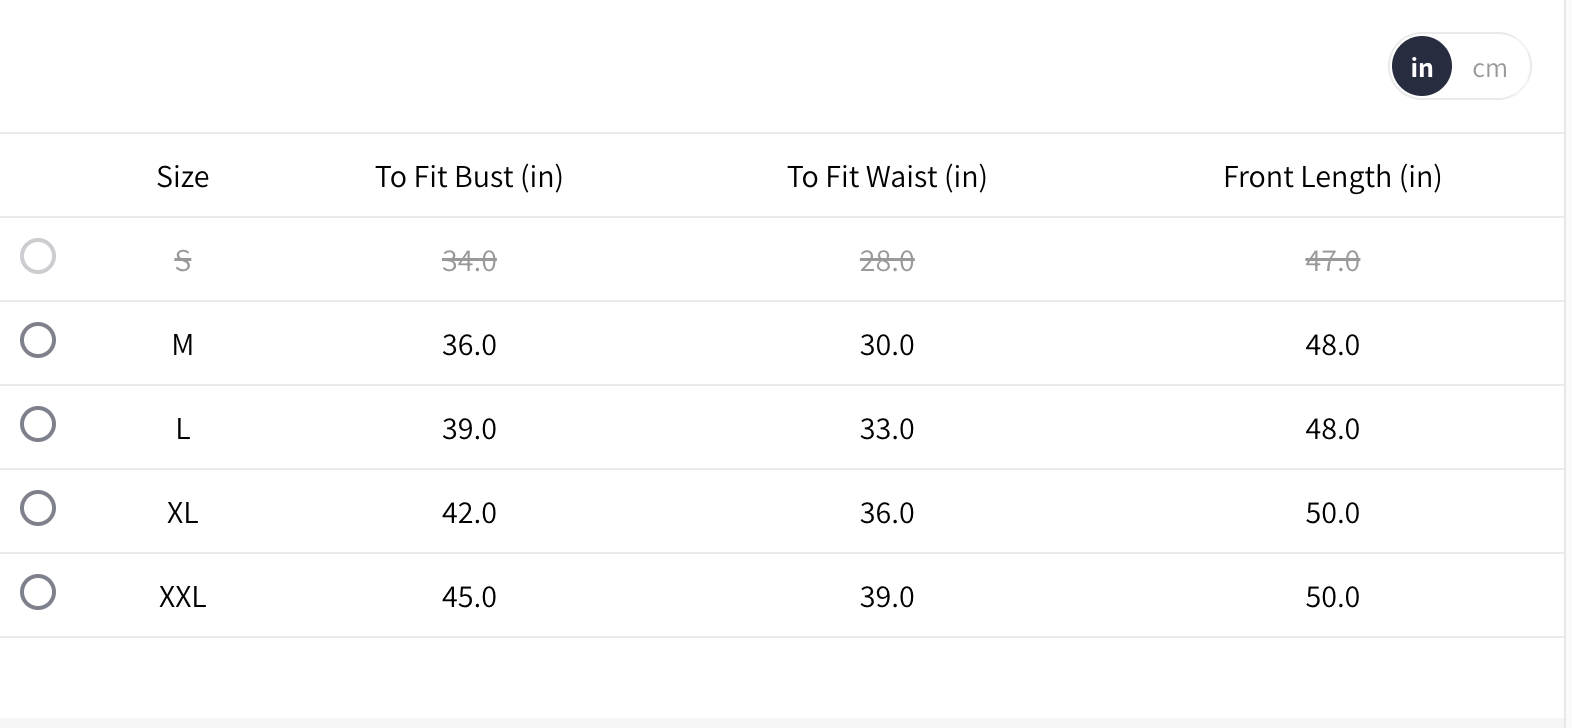
Task: Pick the XXL size radio button
Action: [x=38, y=592]
